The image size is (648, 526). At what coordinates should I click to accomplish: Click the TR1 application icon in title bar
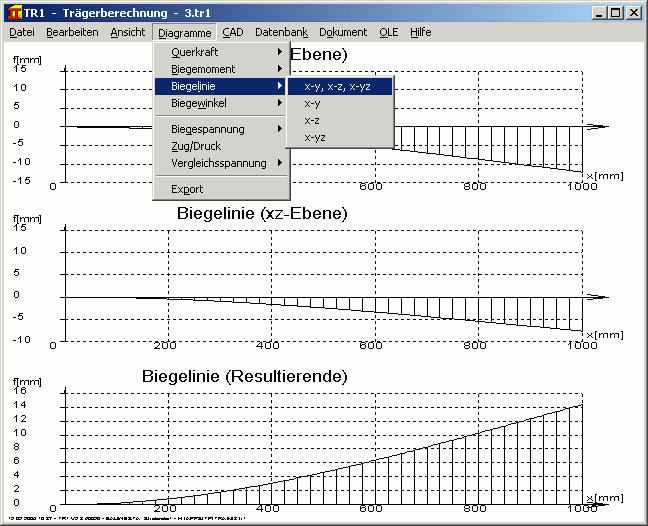tap(12, 13)
